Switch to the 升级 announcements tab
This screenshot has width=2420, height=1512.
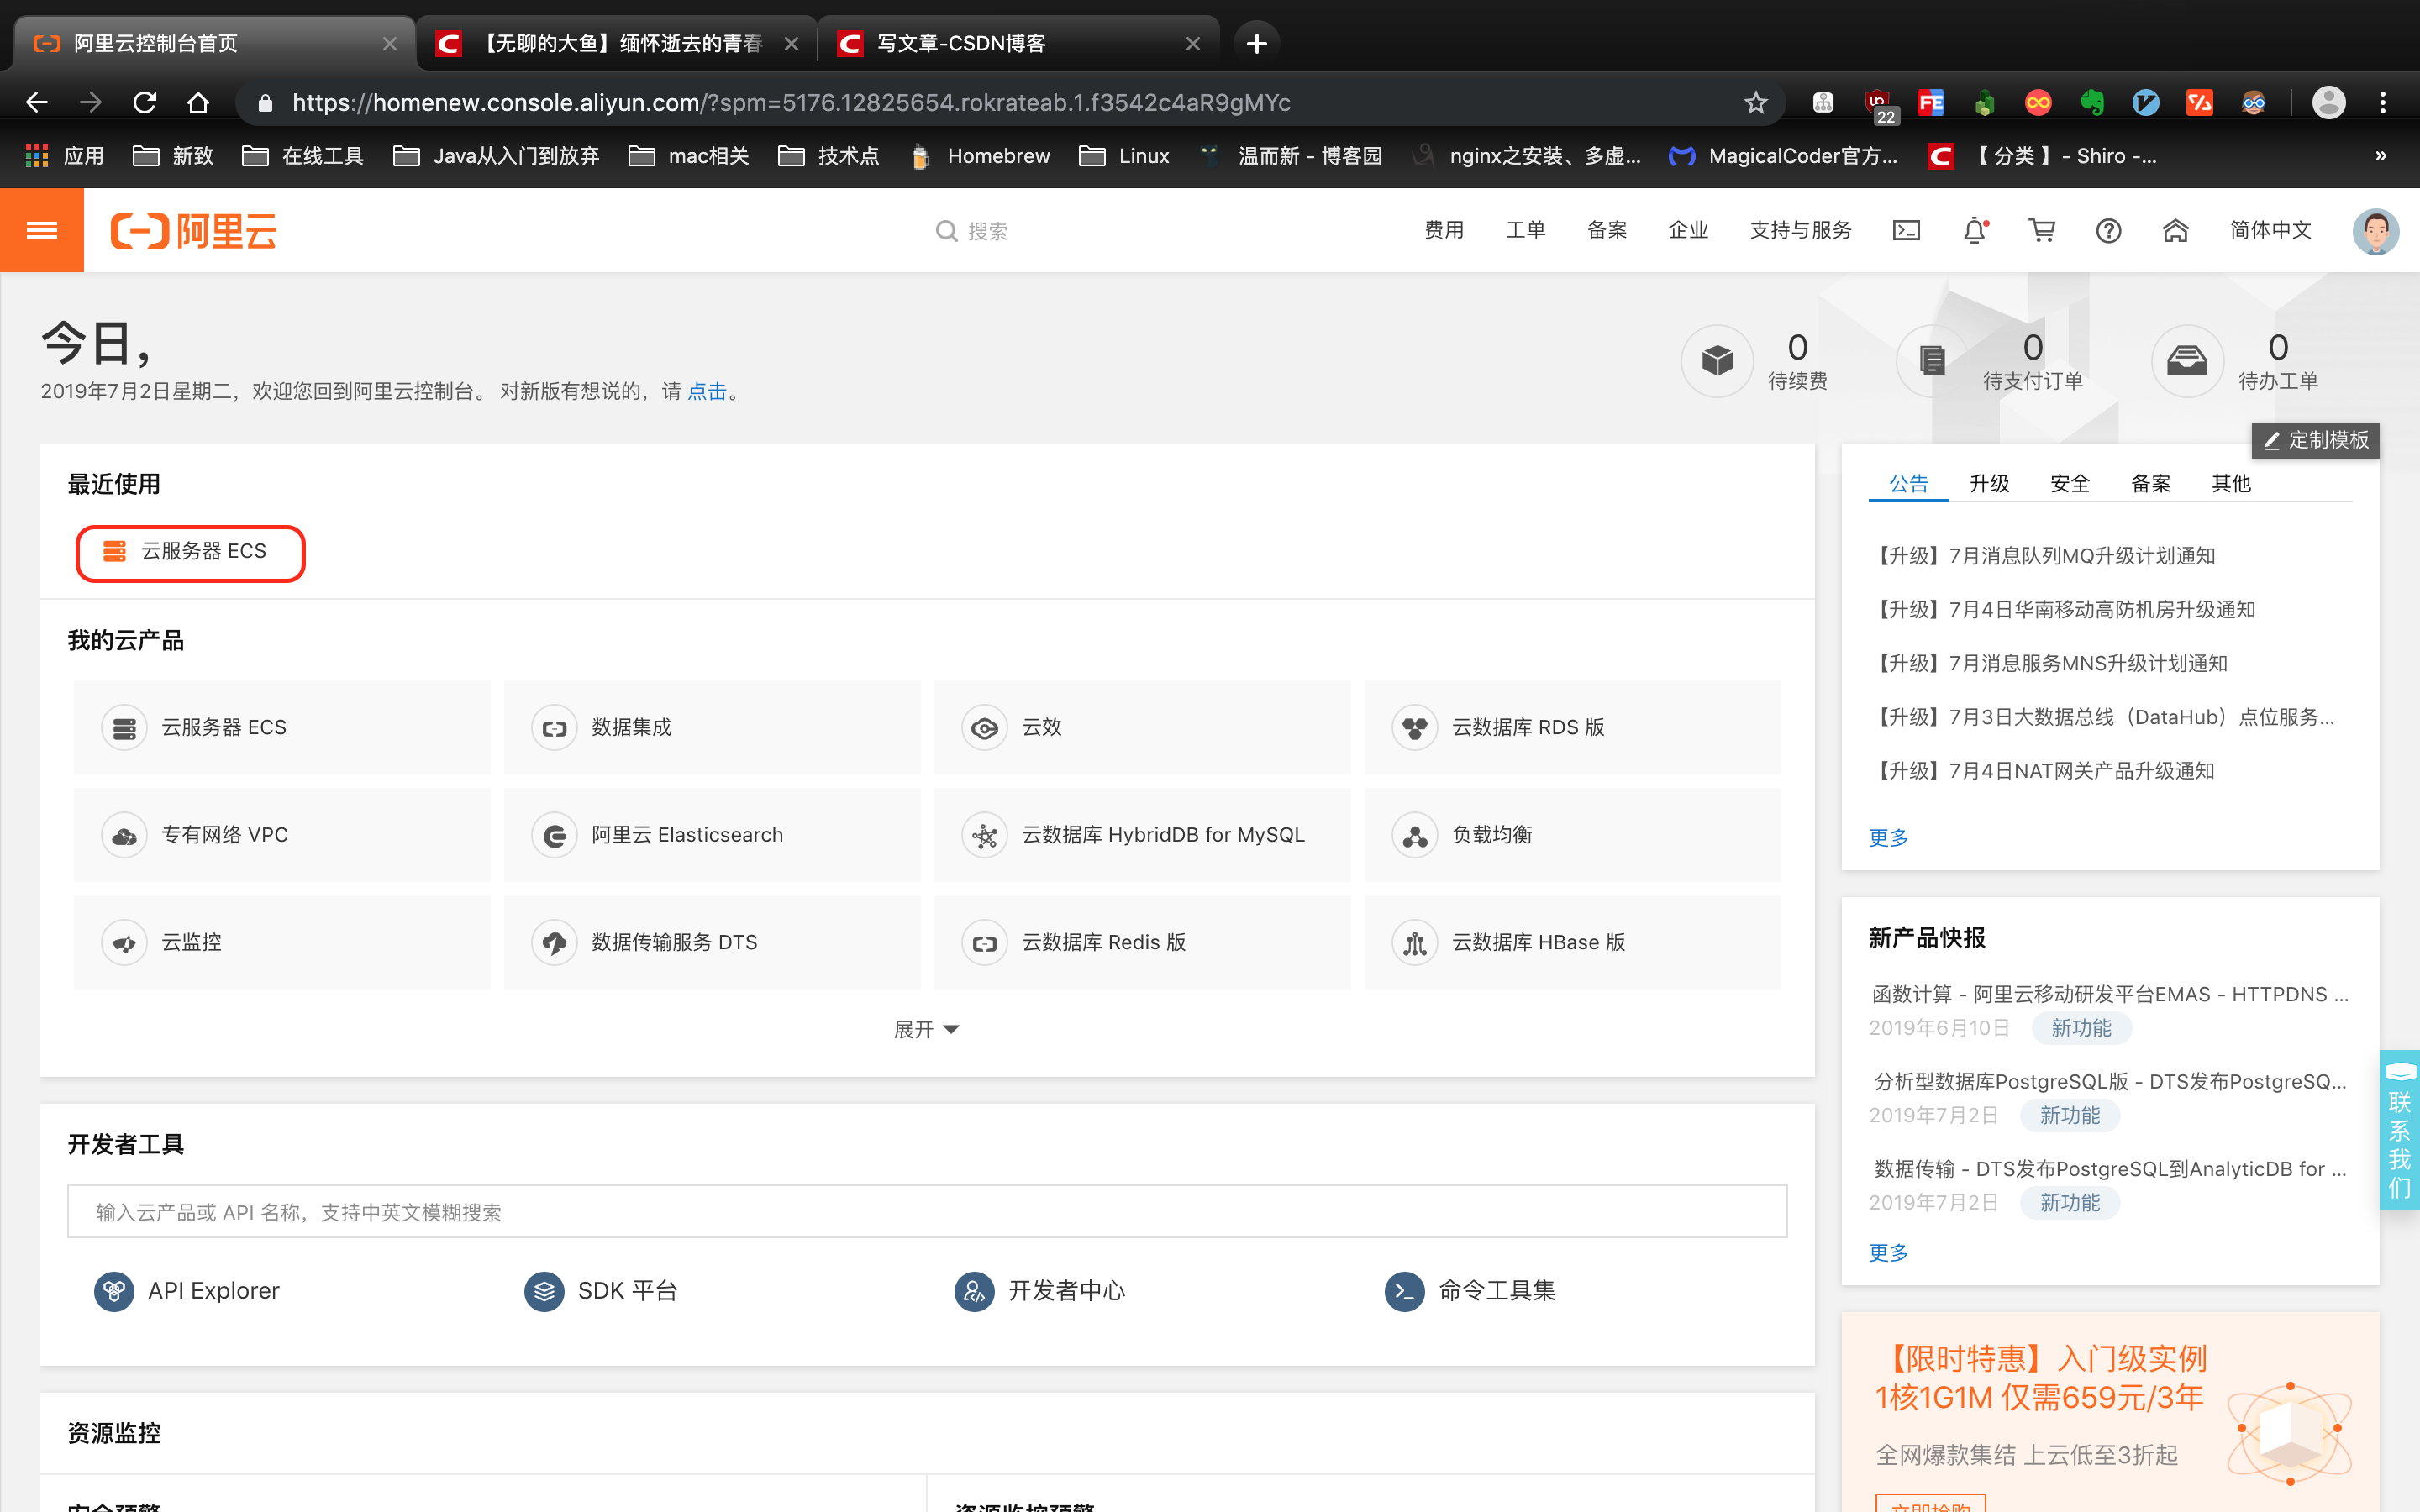coord(1989,483)
